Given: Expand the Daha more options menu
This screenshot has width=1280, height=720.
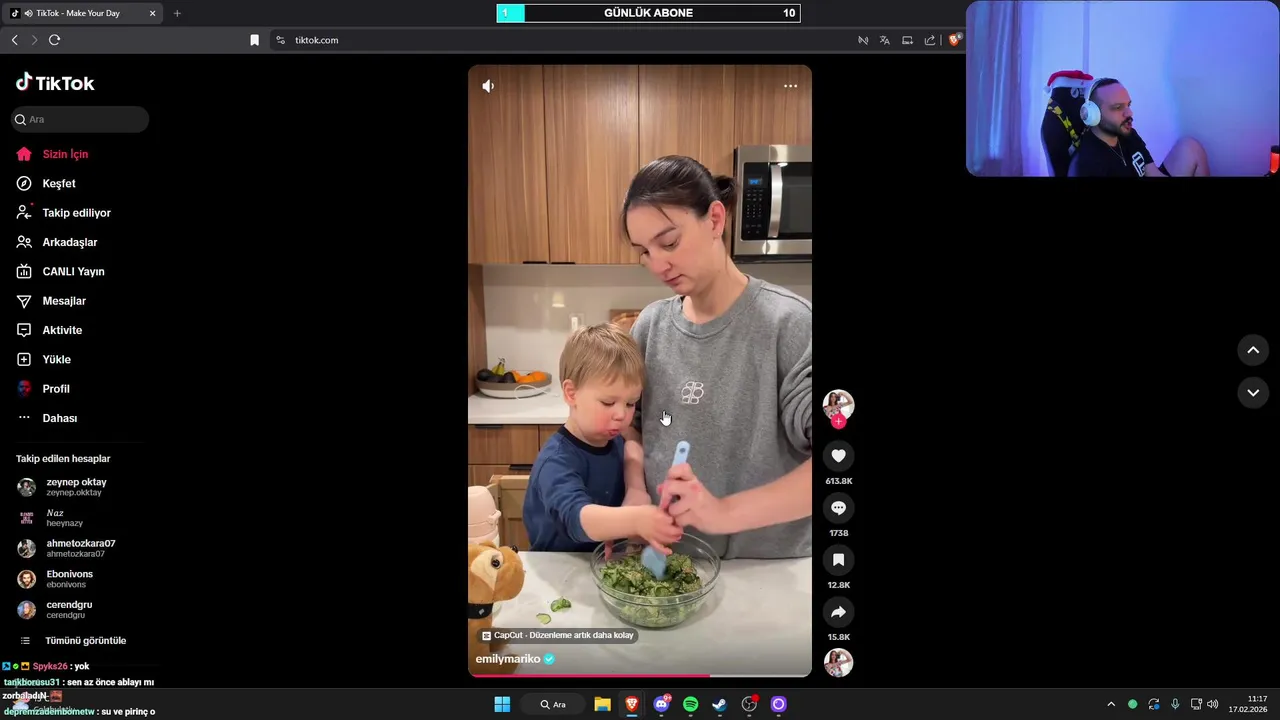Looking at the screenshot, I should click(59, 418).
